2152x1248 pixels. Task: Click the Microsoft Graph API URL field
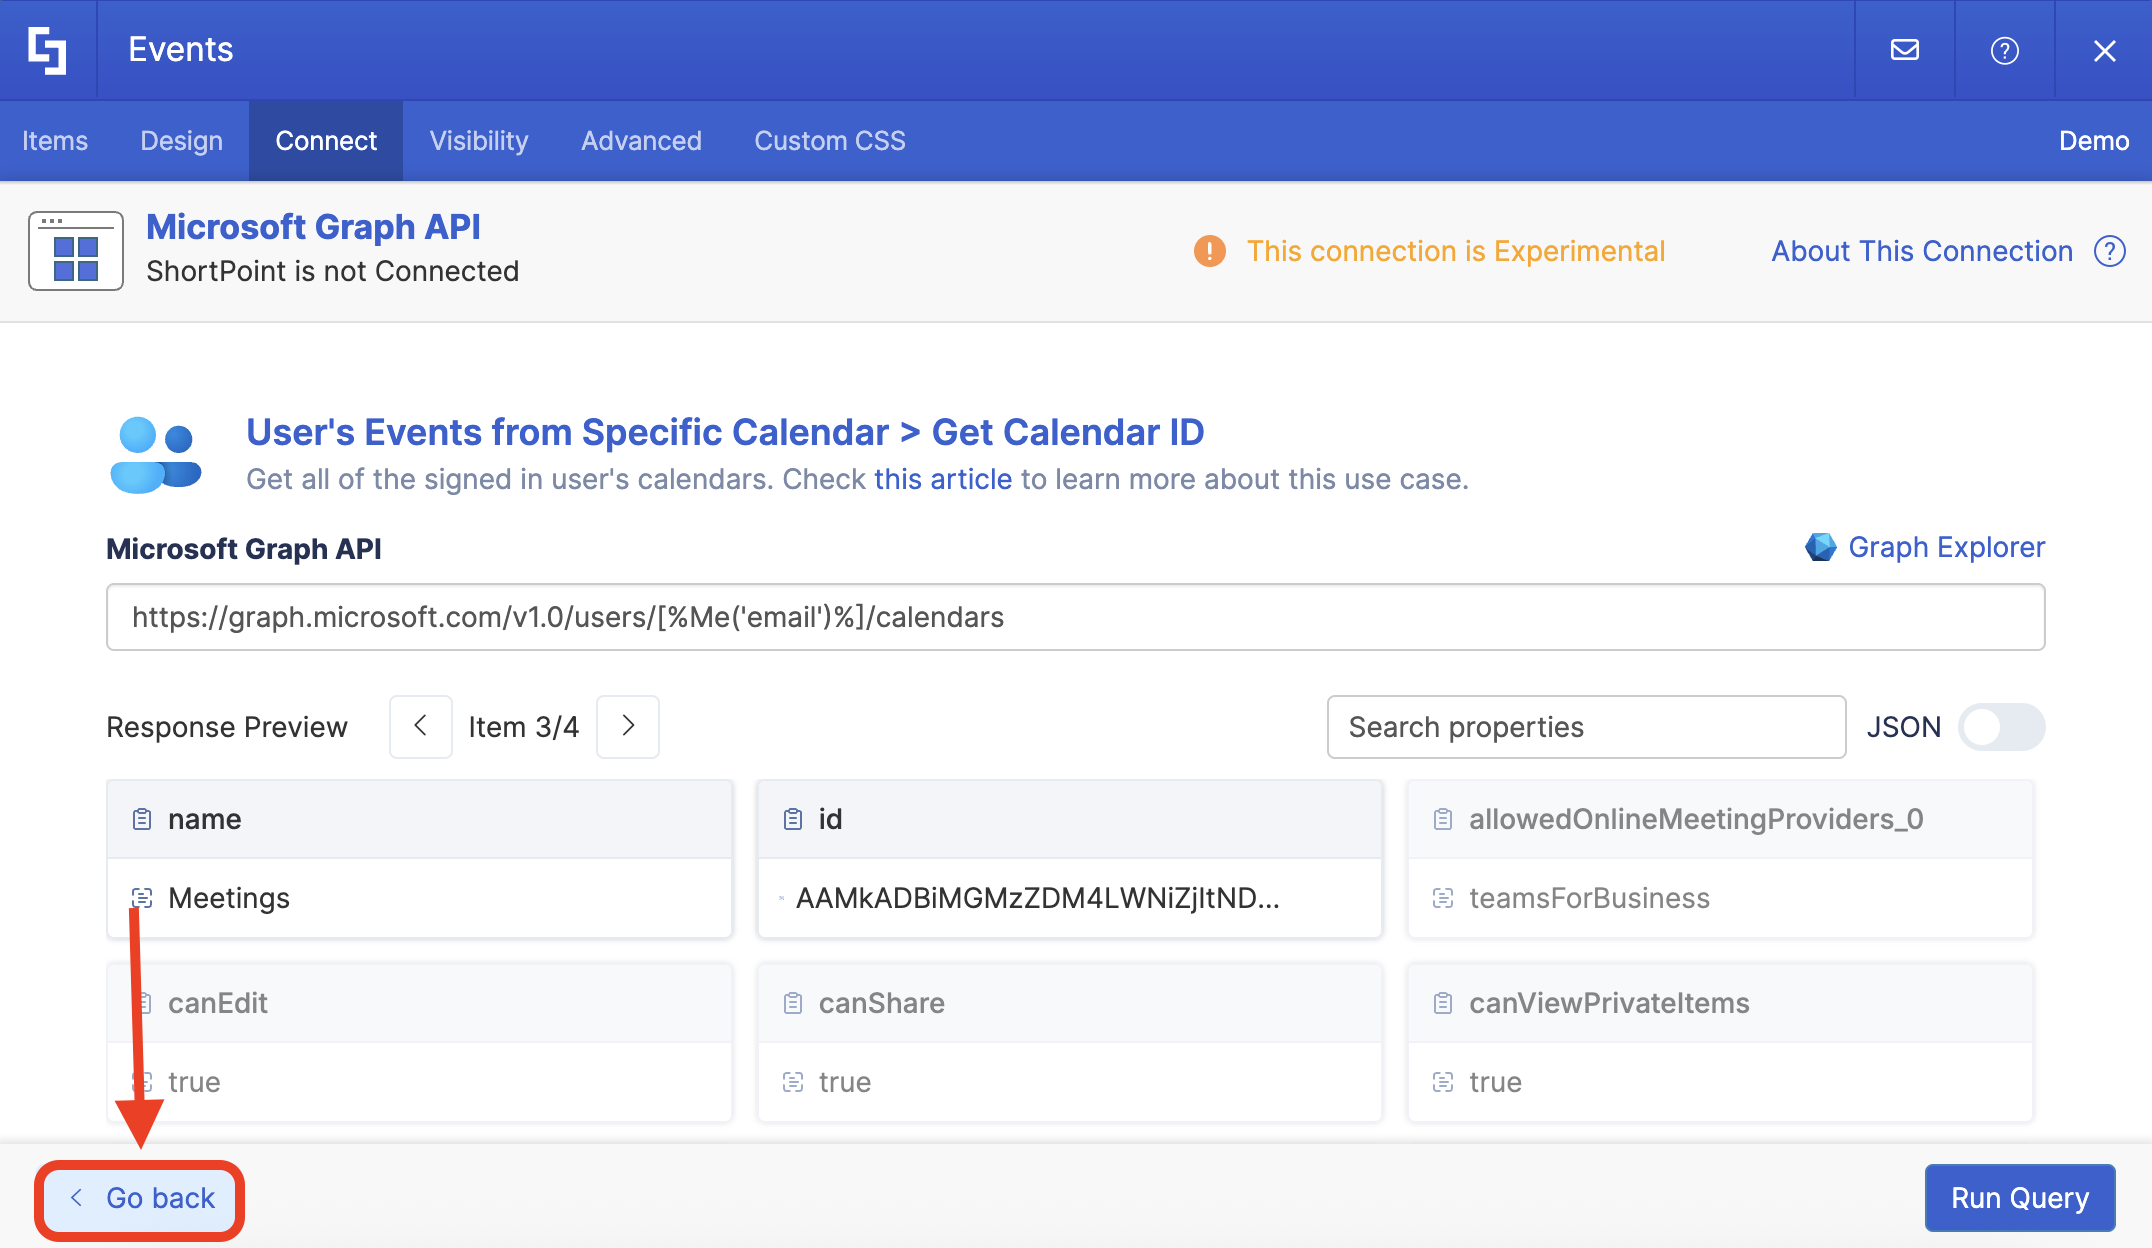pyautogui.click(x=1075, y=617)
